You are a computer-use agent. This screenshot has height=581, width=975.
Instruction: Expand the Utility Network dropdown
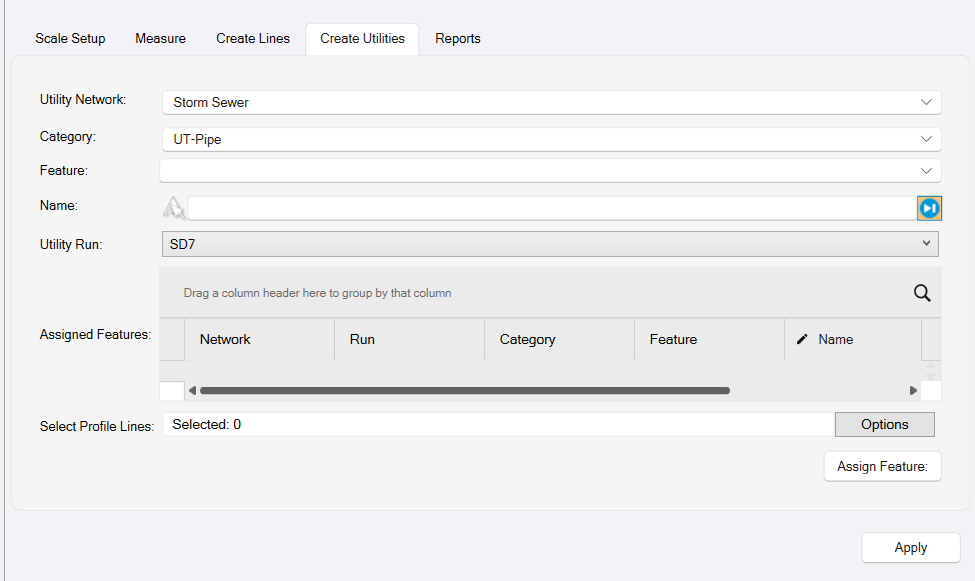pos(925,102)
